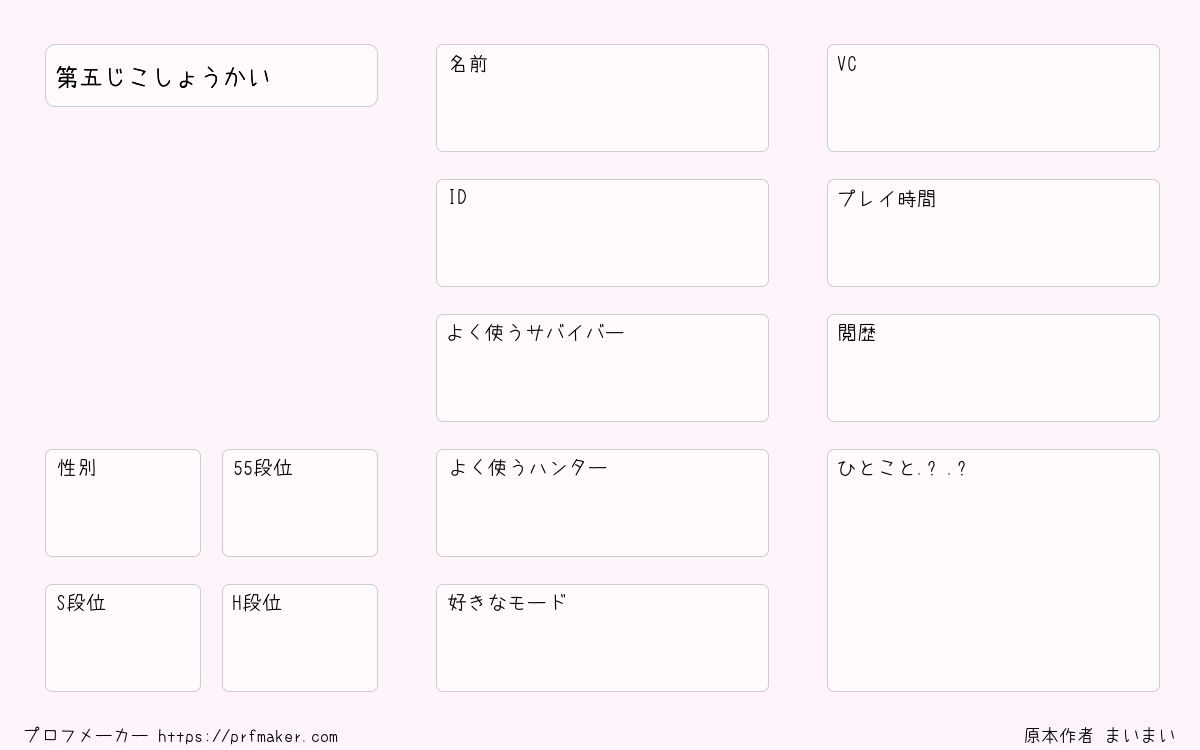1200x750 pixels.
Task: Select the 好きなモード field
Action: (602, 638)
